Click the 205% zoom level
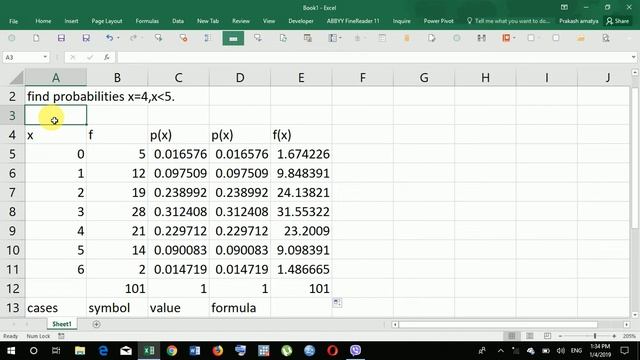Image resolution: width=640 pixels, height=360 pixels. [x=629, y=336]
